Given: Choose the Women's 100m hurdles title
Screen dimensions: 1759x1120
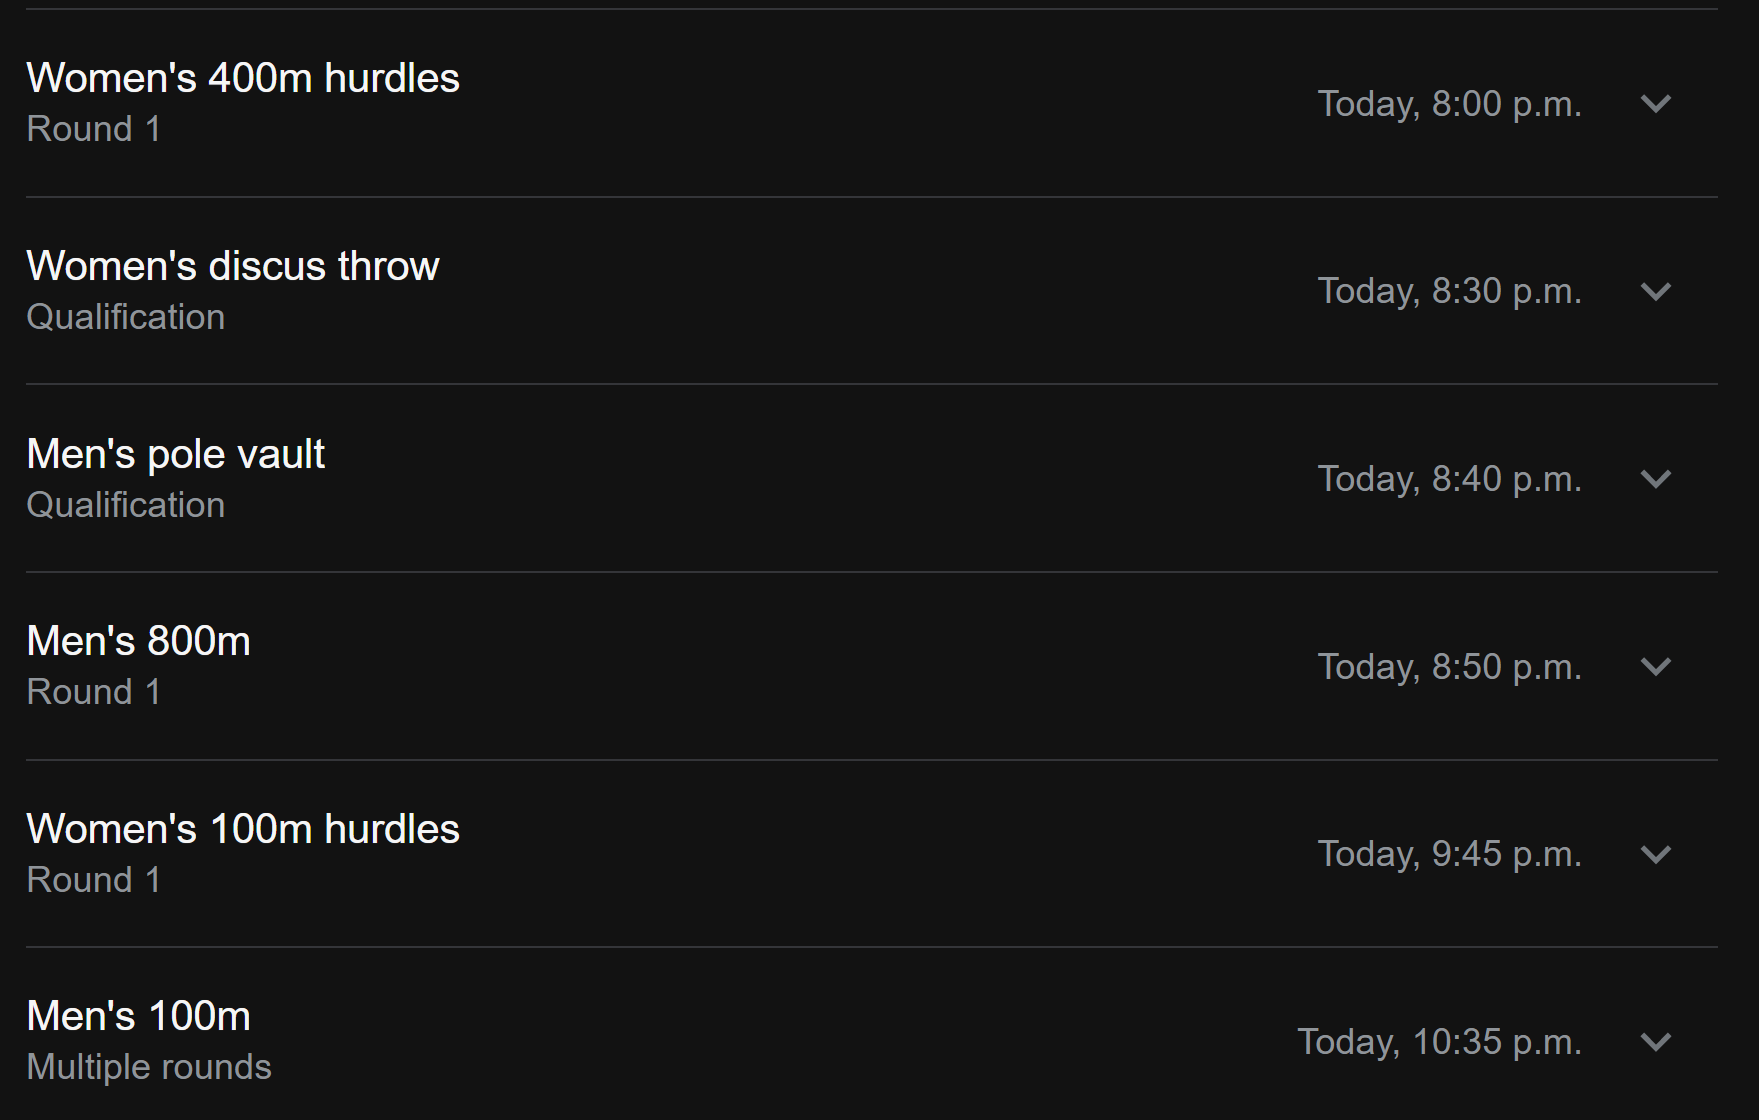Looking at the screenshot, I should [243, 829].
